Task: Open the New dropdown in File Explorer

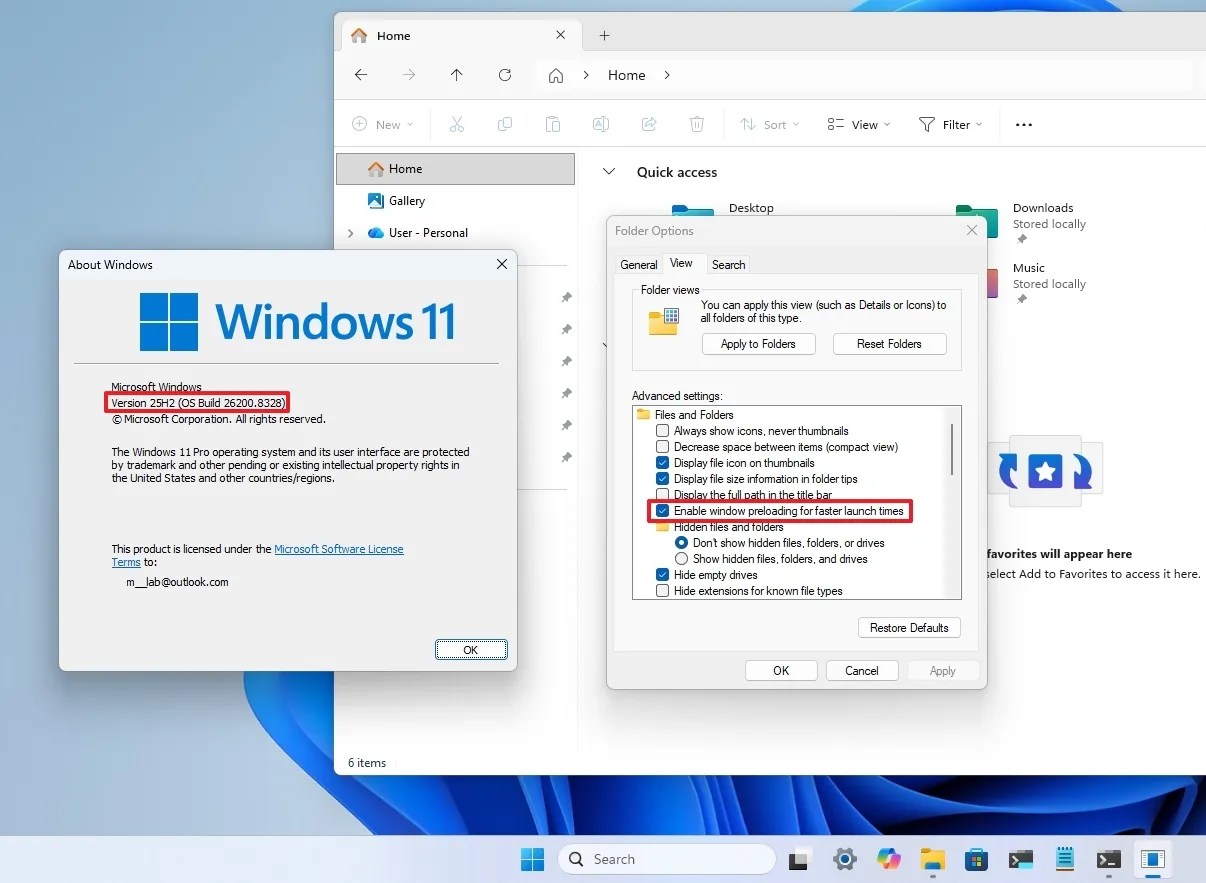Action: coord(382,125)
